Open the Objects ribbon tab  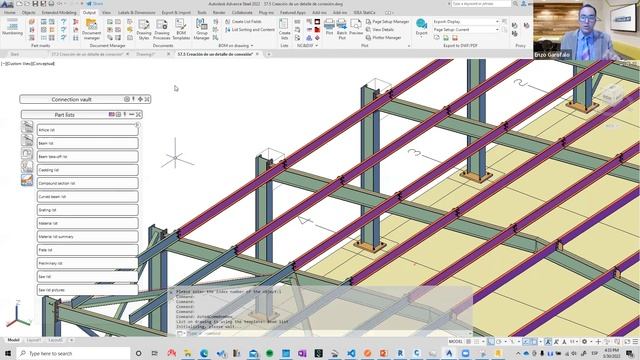point(29,13)
